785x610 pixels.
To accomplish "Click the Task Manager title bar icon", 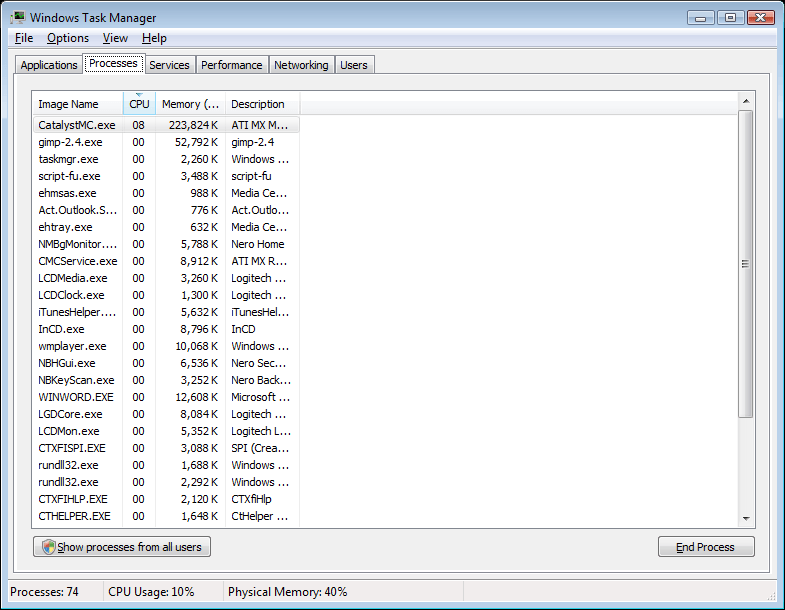I will pyautogui.click(x=18, y=18).
